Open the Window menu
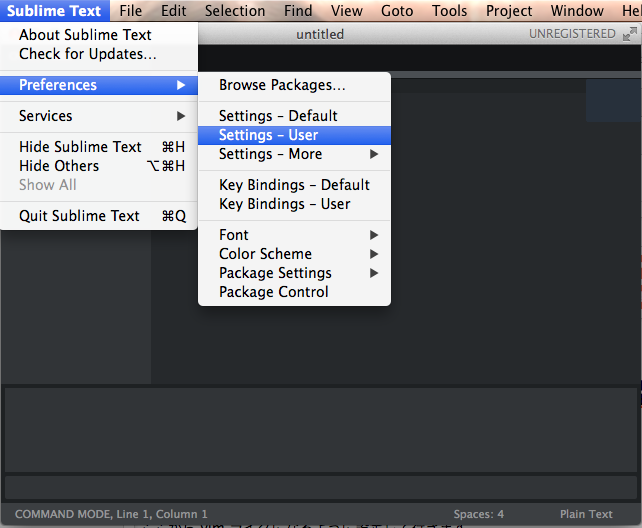Screen dimensions: 642x528 pos(577,11)
